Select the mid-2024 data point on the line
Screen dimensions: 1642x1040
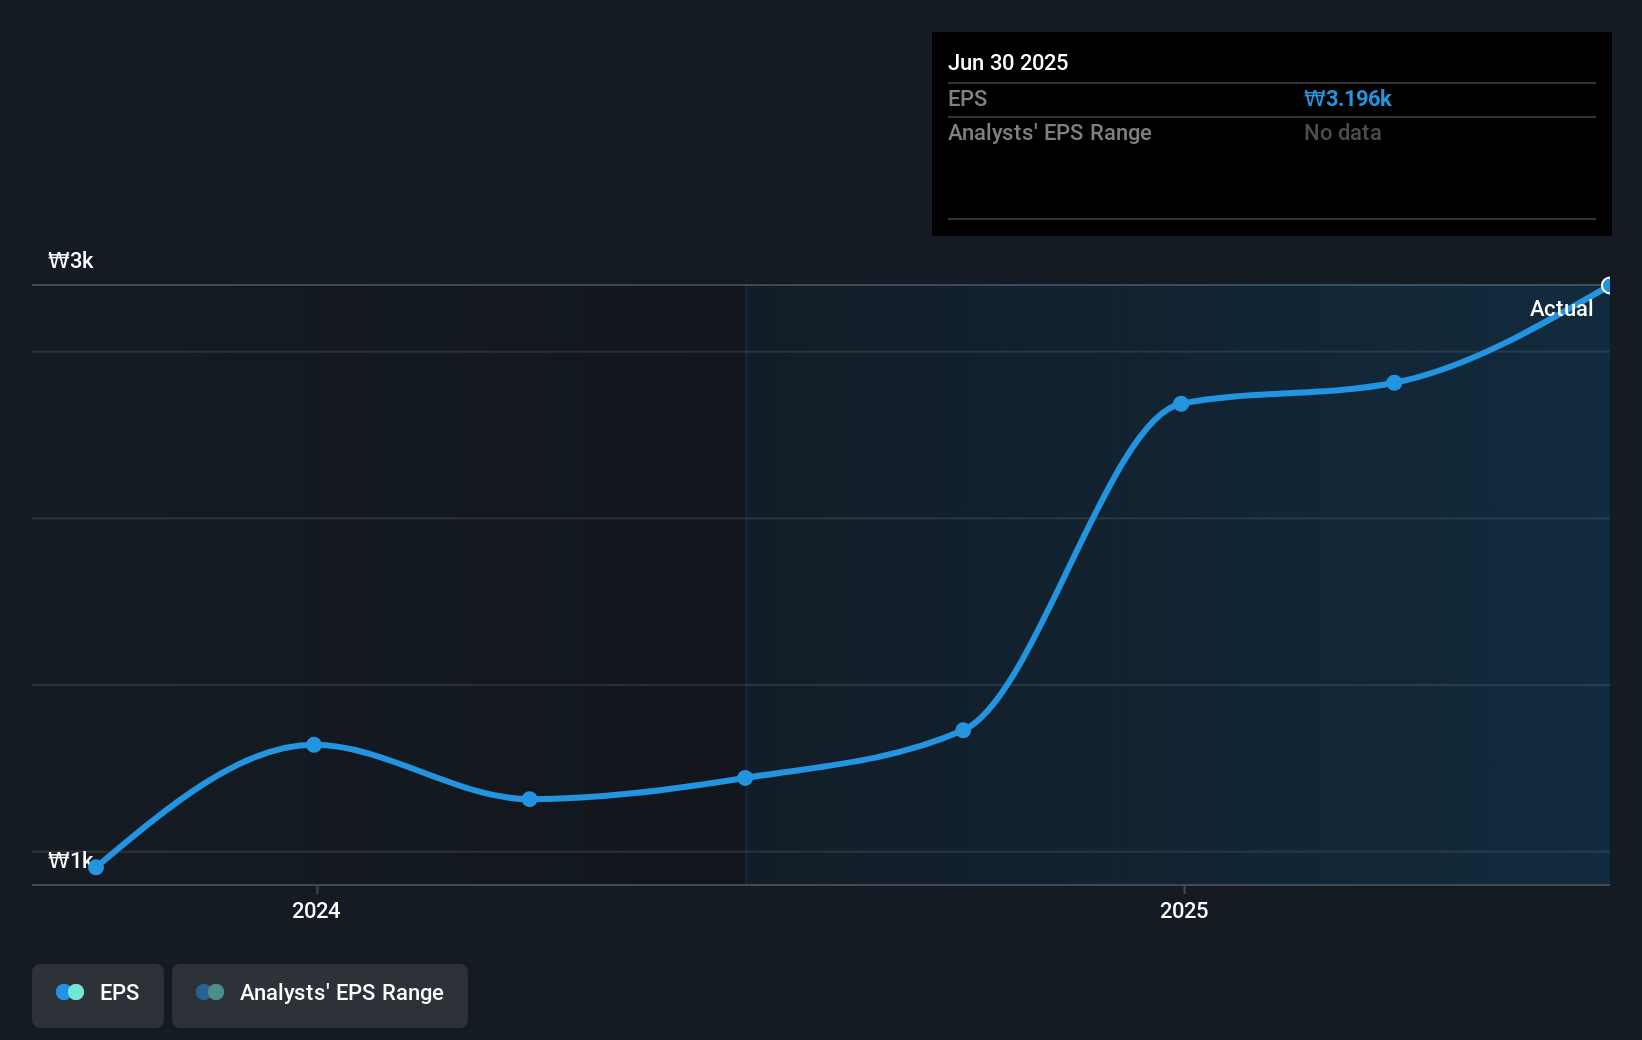pos(745,778)
